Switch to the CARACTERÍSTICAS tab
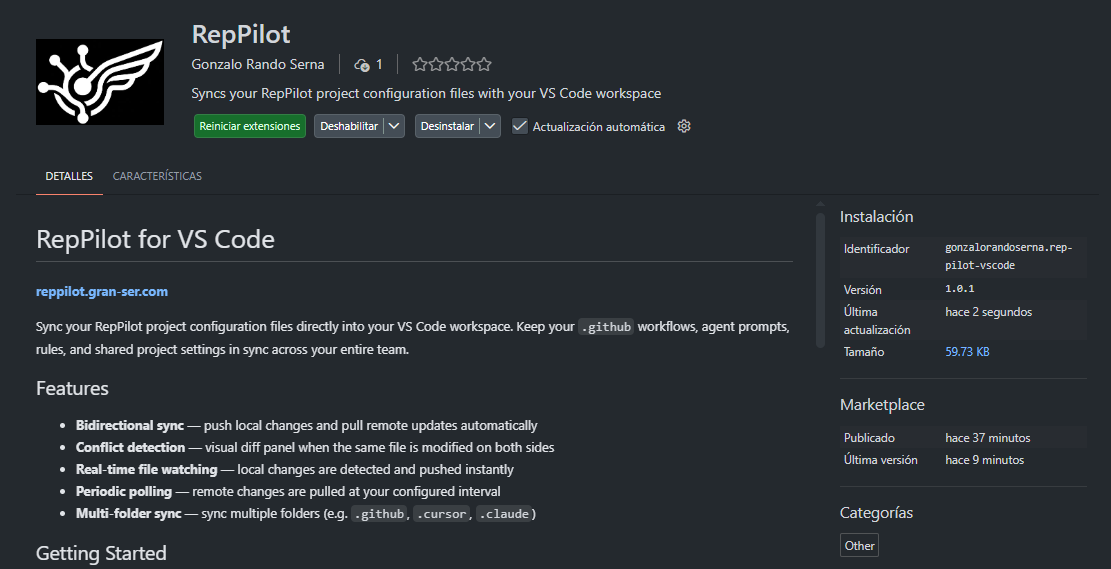The height and width of the screenshot is (569, 1111). point(157,176)
